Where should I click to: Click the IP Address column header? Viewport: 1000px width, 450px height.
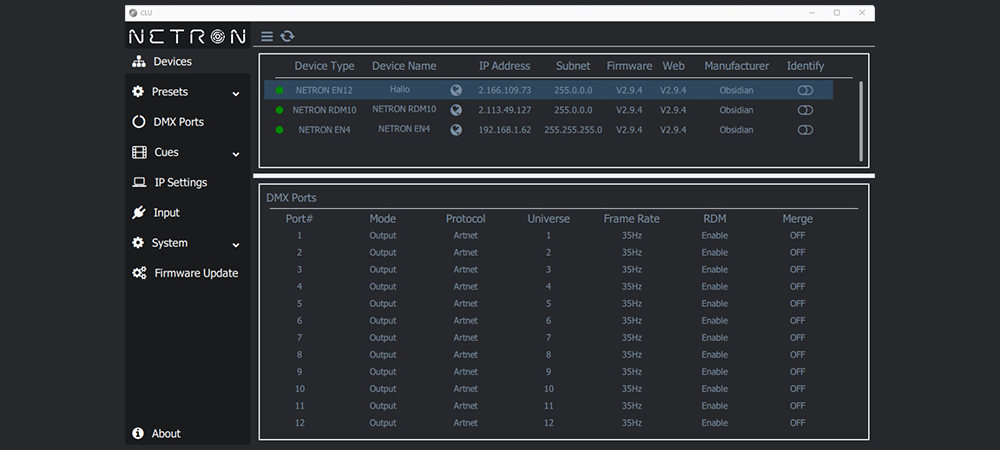(504, 66)
